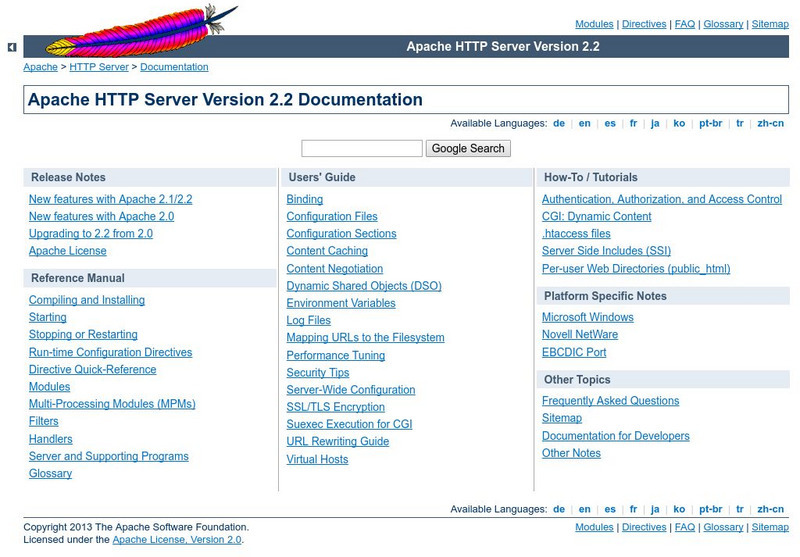This screenshot has width=800, height=557.
Task: Open Security Tips link
Action: (x=318, y=373)
